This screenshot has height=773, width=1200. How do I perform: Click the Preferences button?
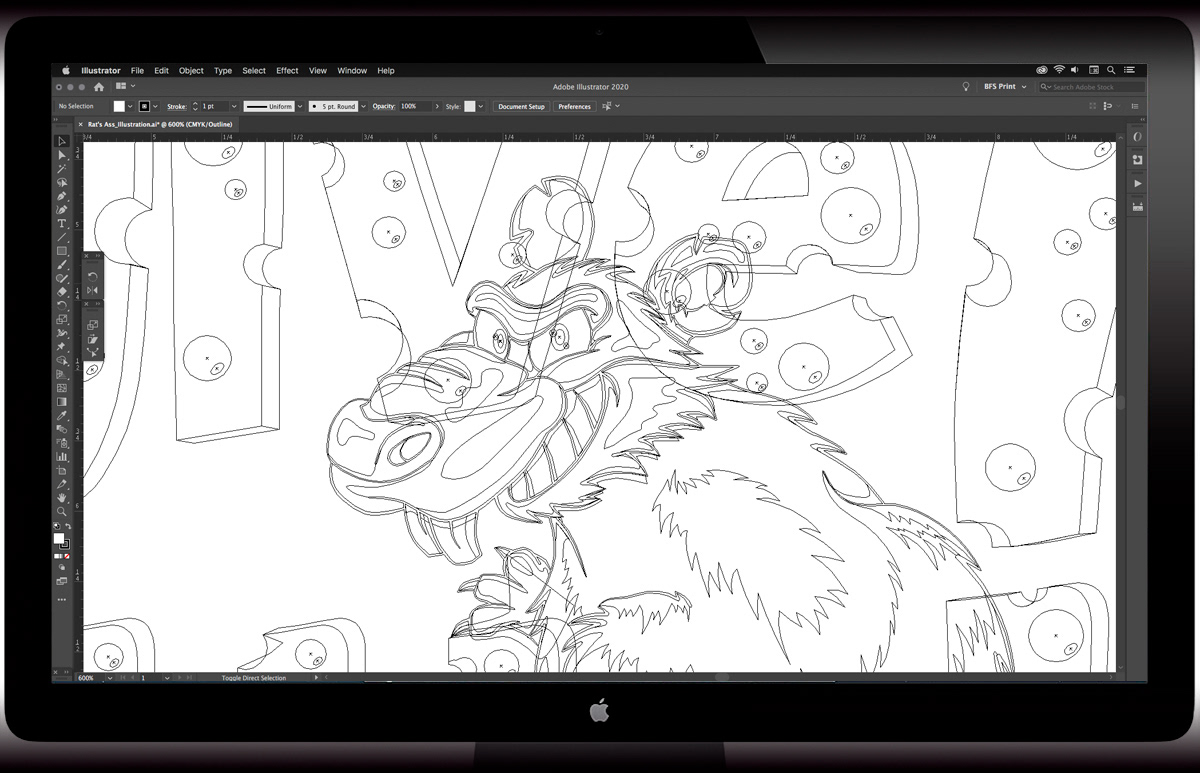[x=574, y=106]
